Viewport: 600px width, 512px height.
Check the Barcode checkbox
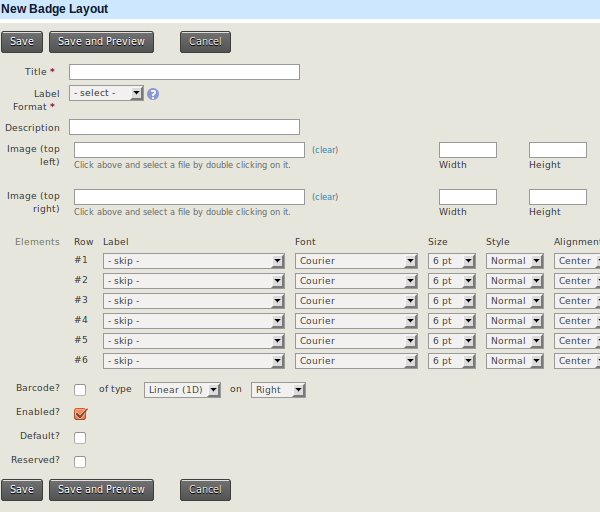[80, 389]
